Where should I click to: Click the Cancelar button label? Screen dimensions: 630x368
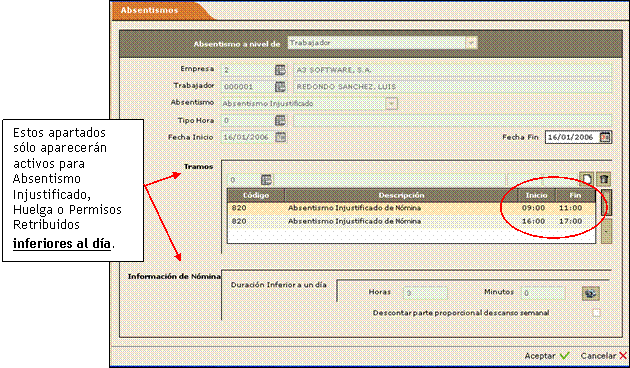coord(598,356)
